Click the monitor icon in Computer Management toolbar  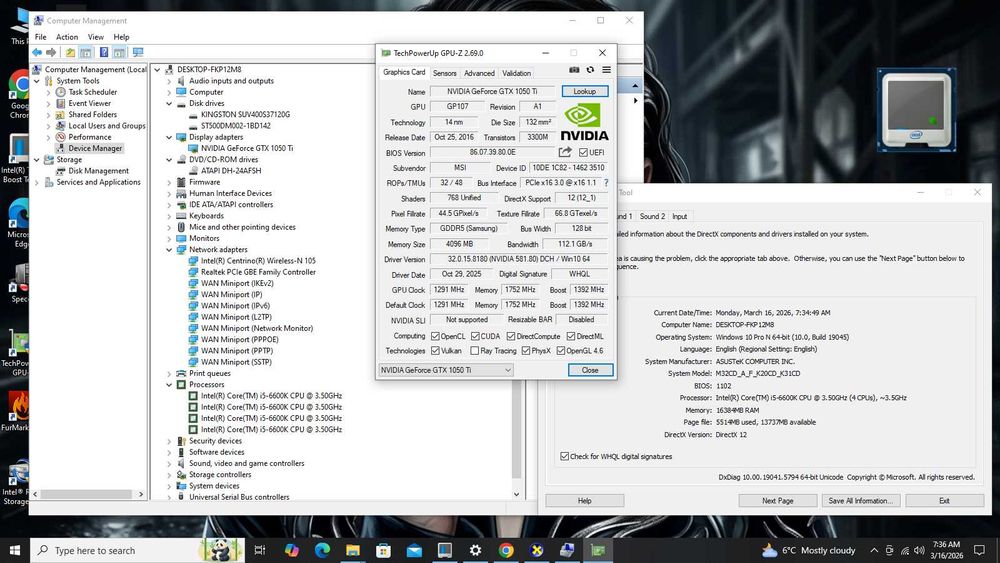137,52
